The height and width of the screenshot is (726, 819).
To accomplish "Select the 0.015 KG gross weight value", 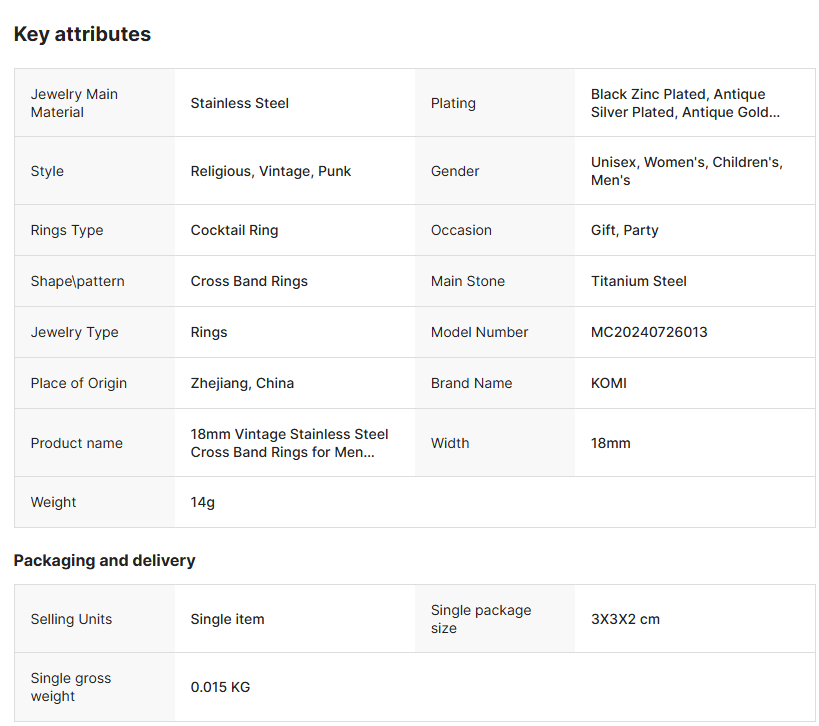I will pos(220,687).
